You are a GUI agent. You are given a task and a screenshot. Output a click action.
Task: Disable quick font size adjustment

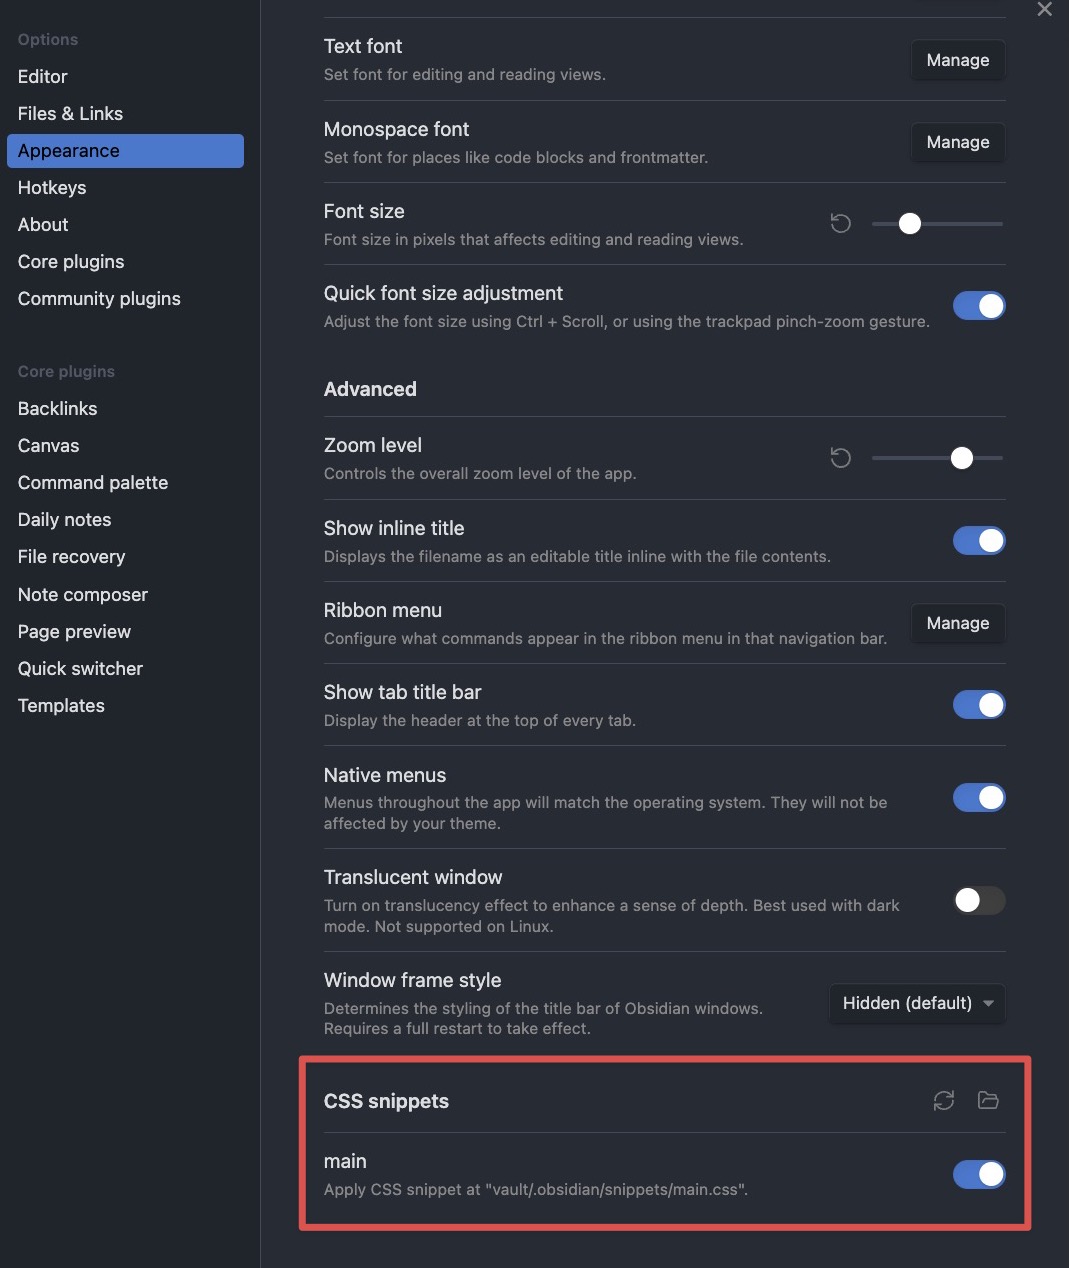coord(979,306)
